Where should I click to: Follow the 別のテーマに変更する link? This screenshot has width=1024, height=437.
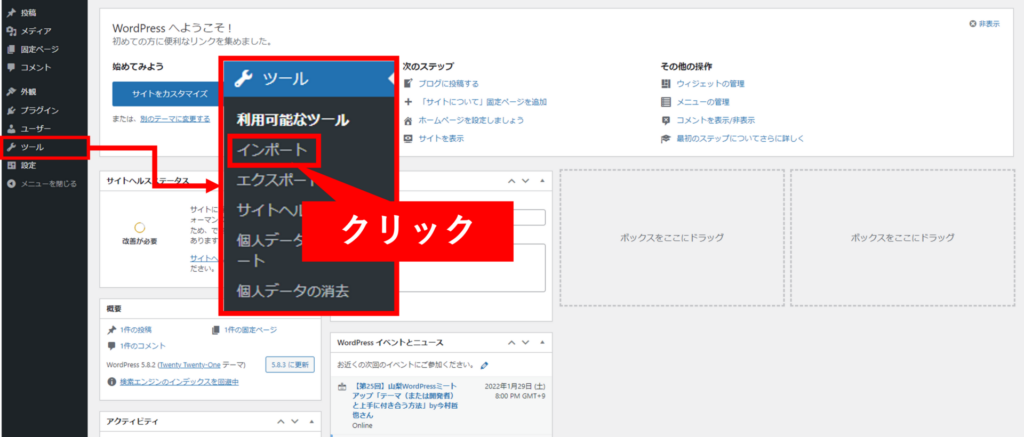(175, 119)
